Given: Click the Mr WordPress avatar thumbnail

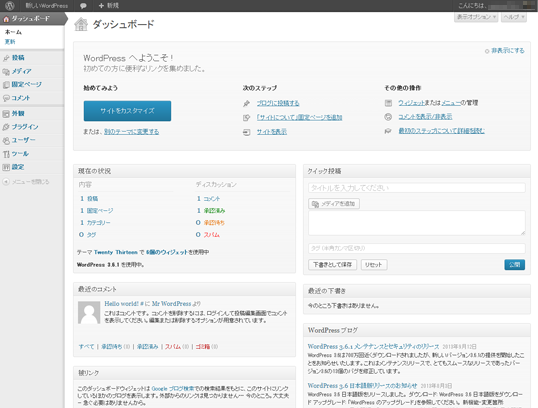Looking at the screenshot, I should point(89,313).
